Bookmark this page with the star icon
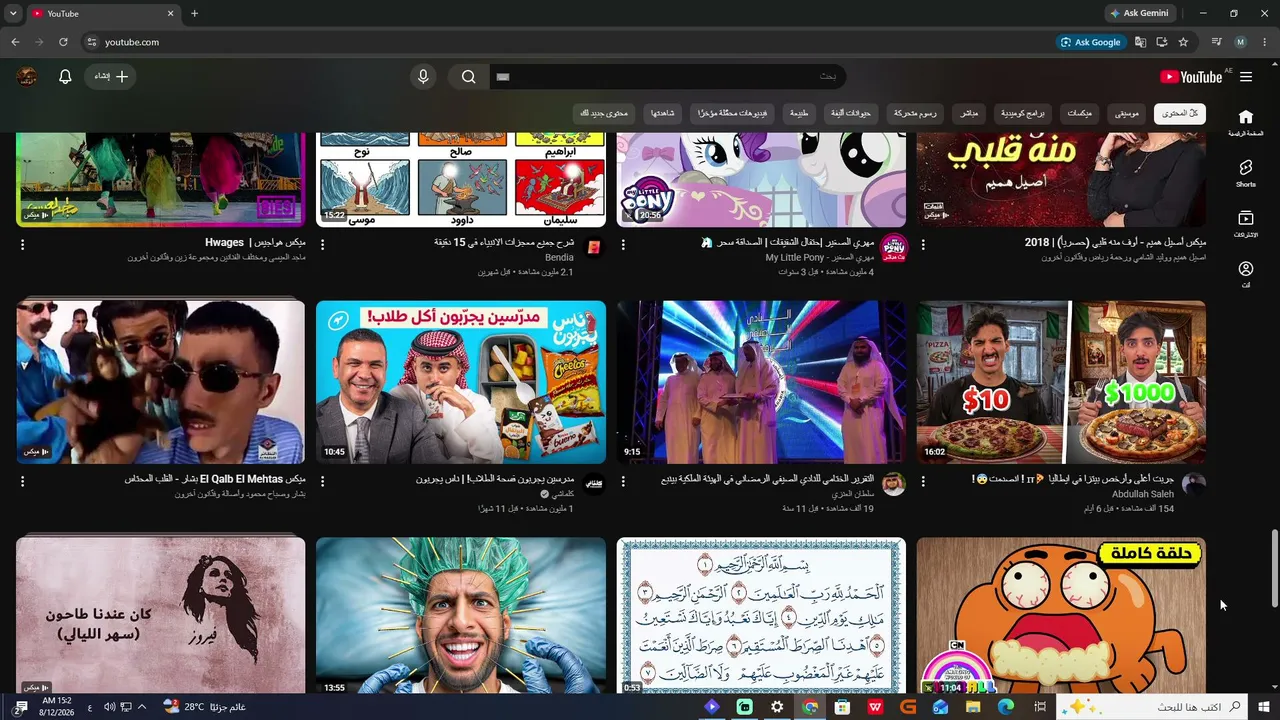1280x720 pixels. point(1183,42)
